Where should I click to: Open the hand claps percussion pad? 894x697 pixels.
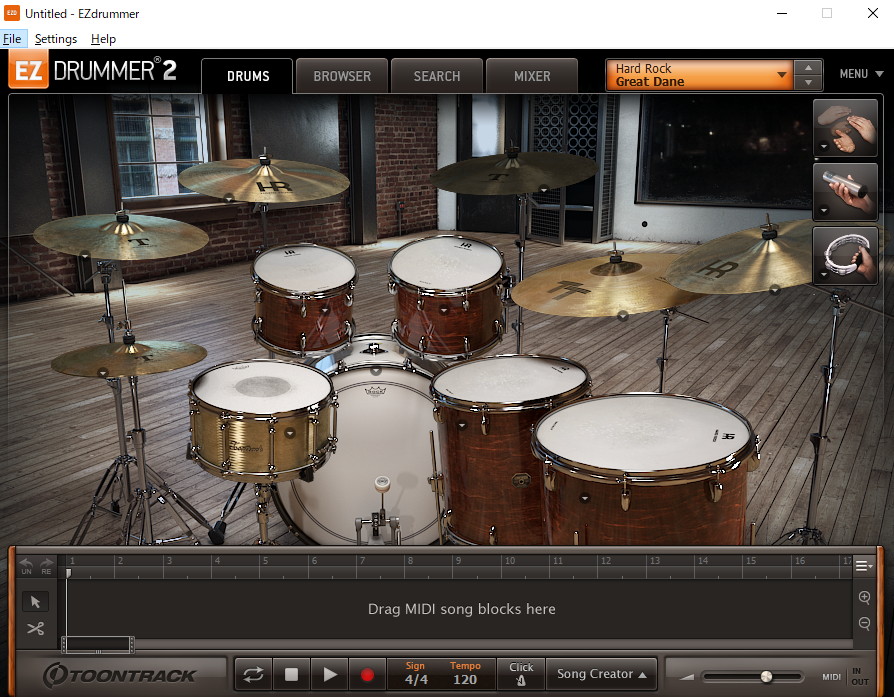pyautogui.click(x=845, y=128)
